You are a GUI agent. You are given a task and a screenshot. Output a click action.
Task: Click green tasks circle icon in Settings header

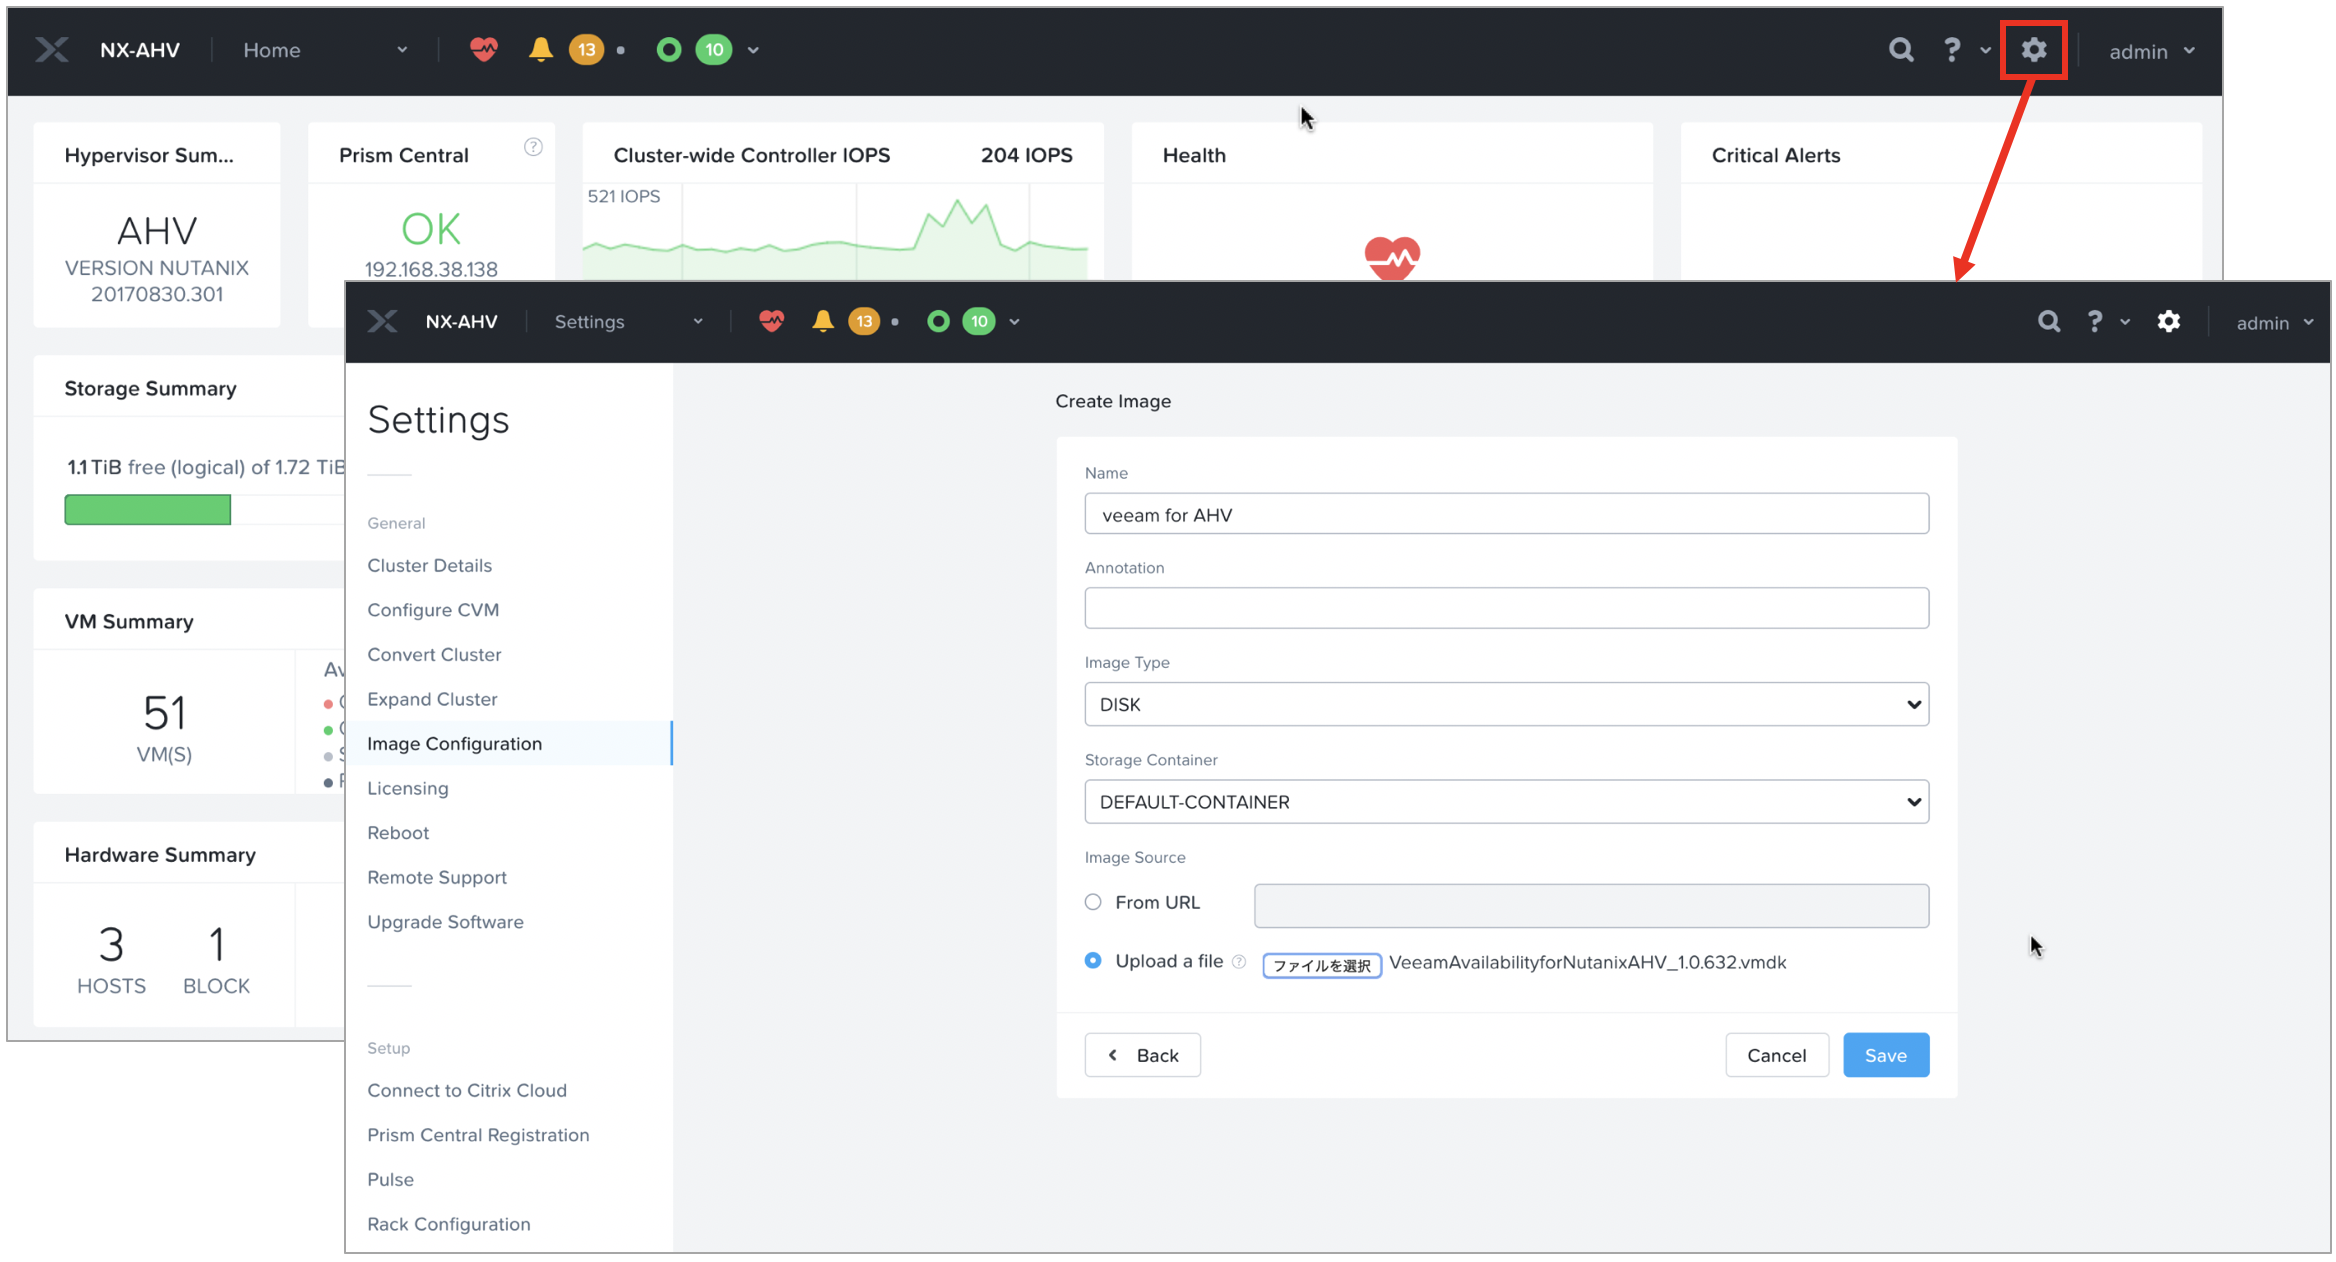[938, 321]
